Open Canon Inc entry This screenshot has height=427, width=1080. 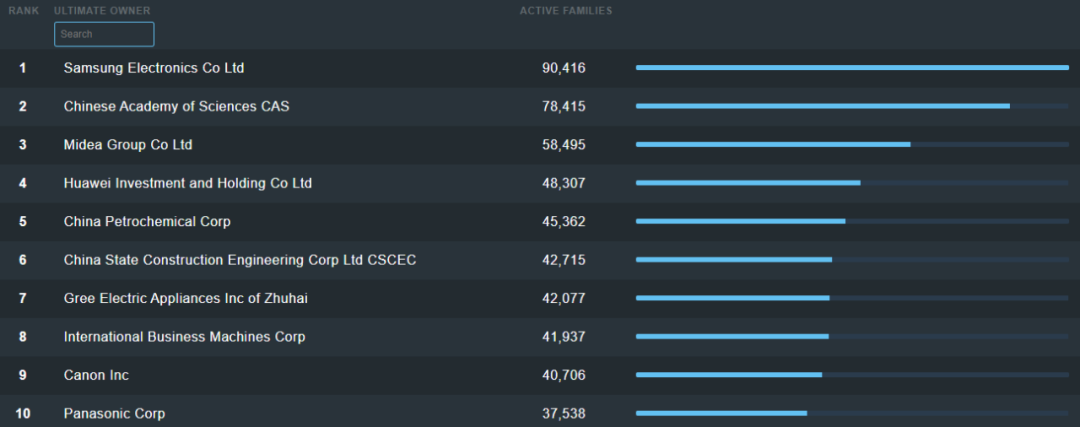pyautogui.click(x=96, y=375)
